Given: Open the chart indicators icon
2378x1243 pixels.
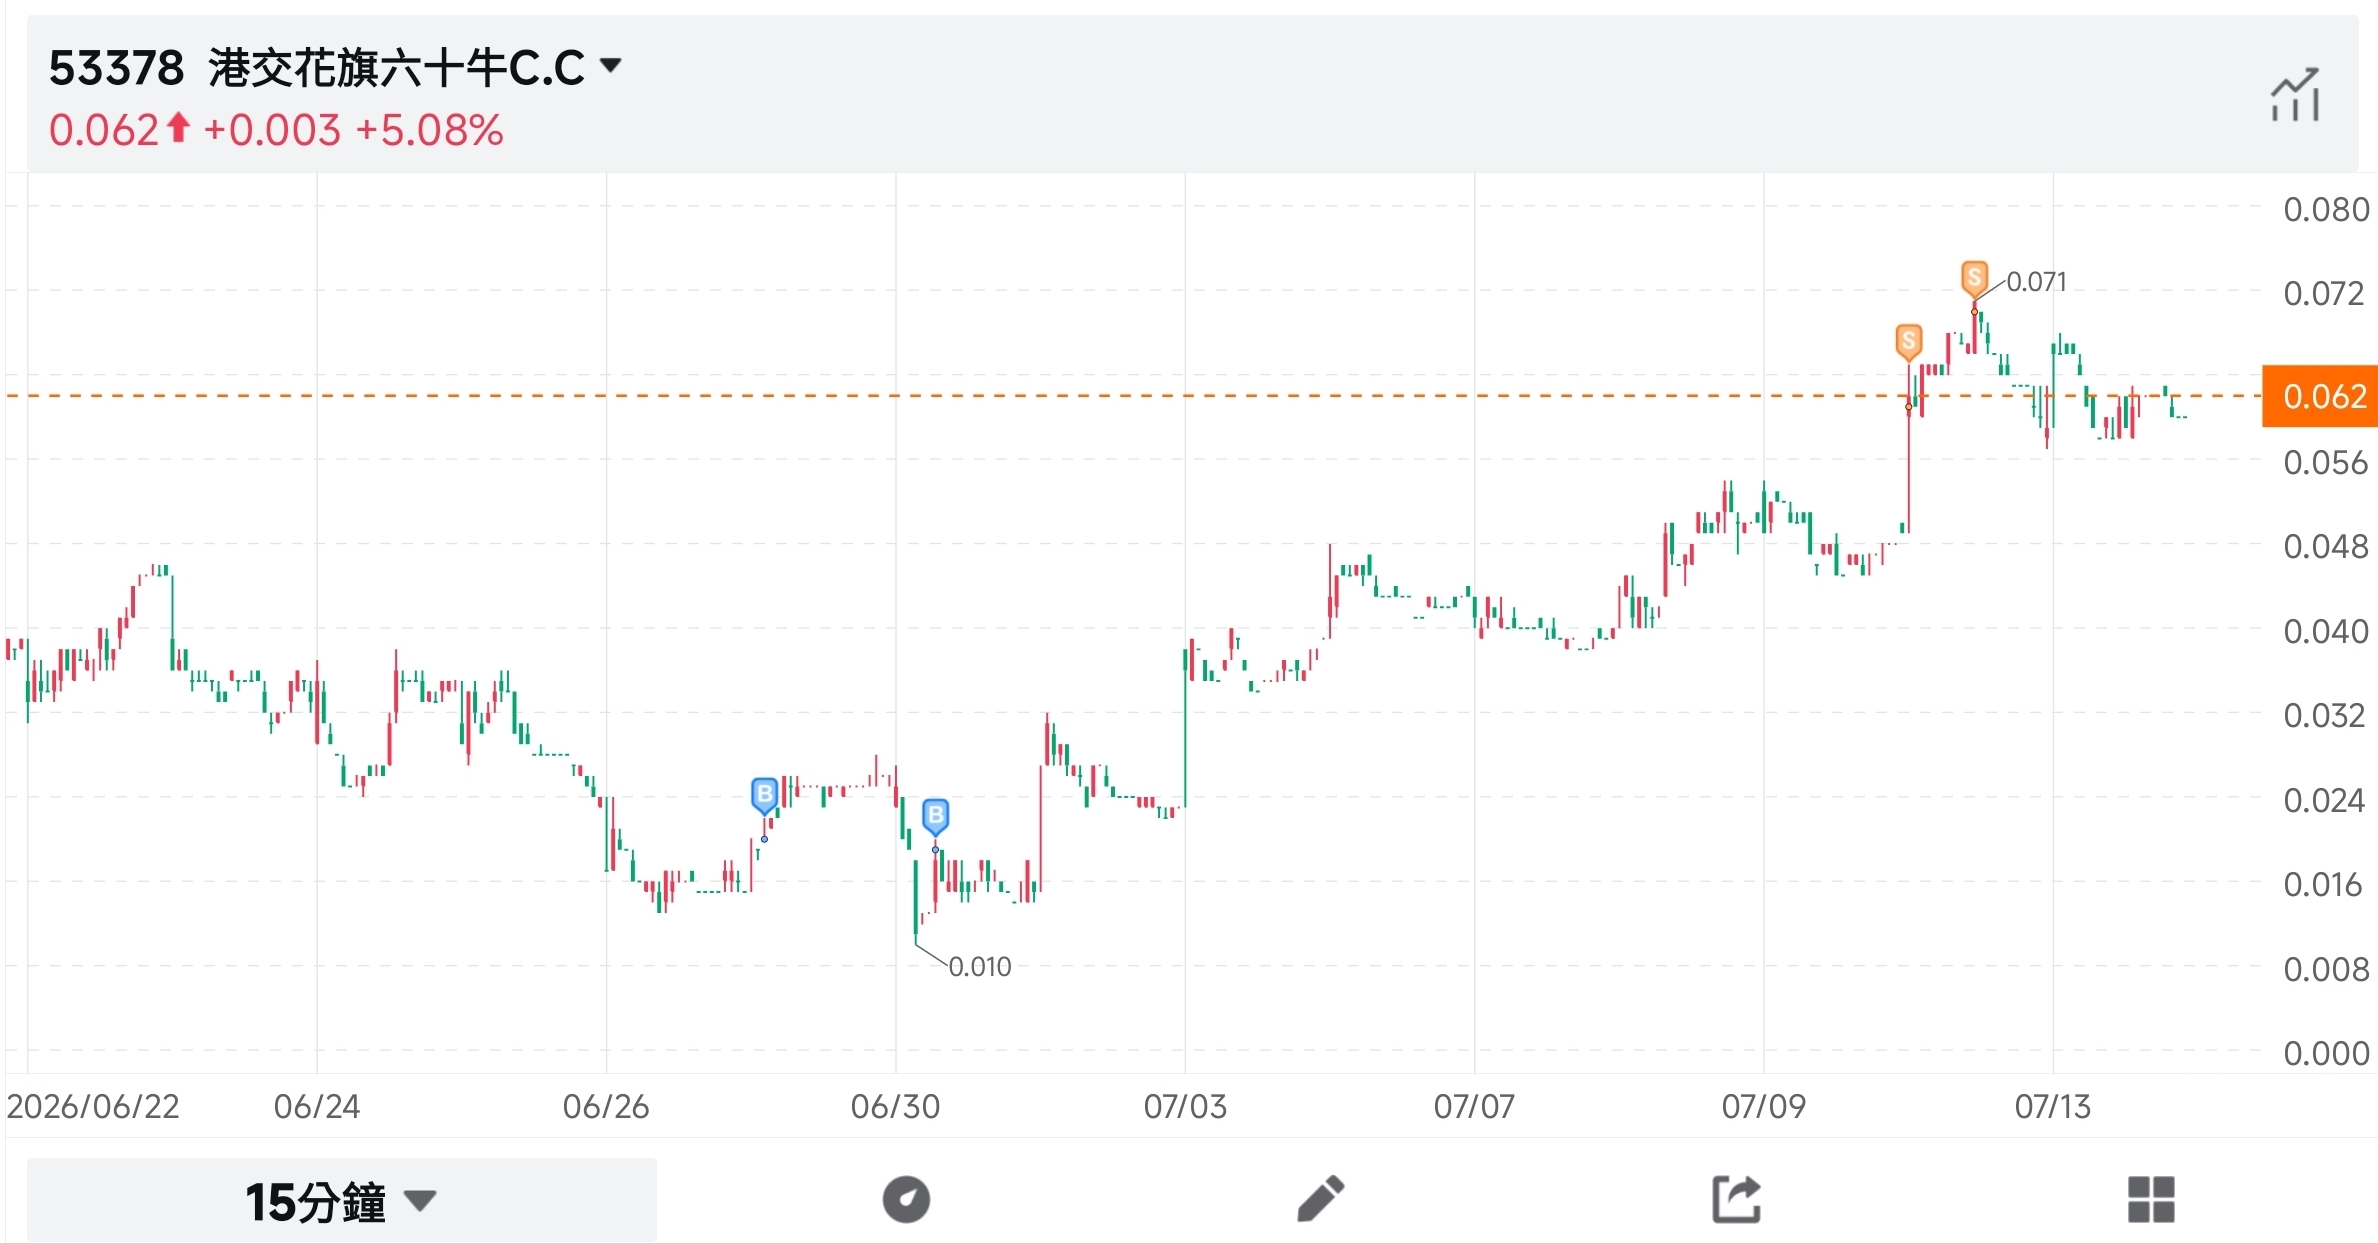Looking at the screenshot, I should click(x=2295, y=95).
